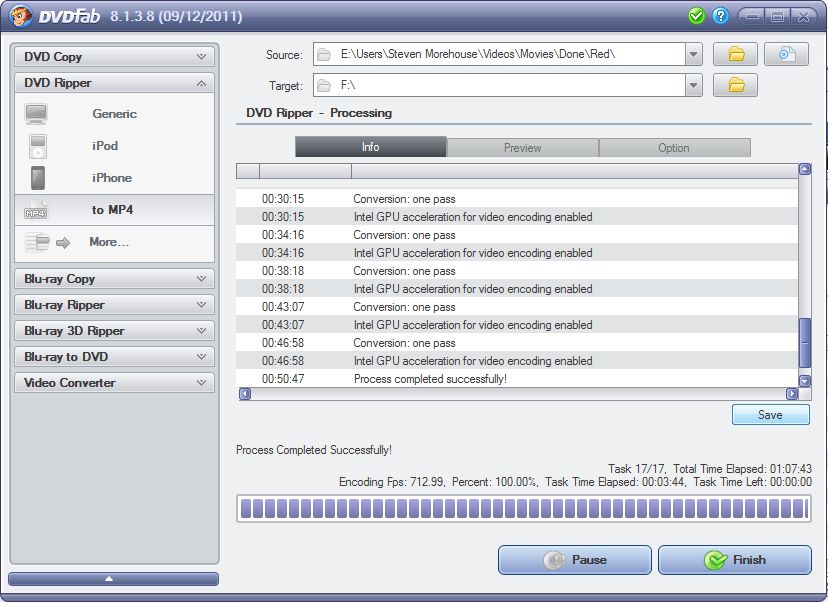The width and height of the screenshot is (828, 602).
Task: Switch to the Option tab
Action: click(674, 148)
